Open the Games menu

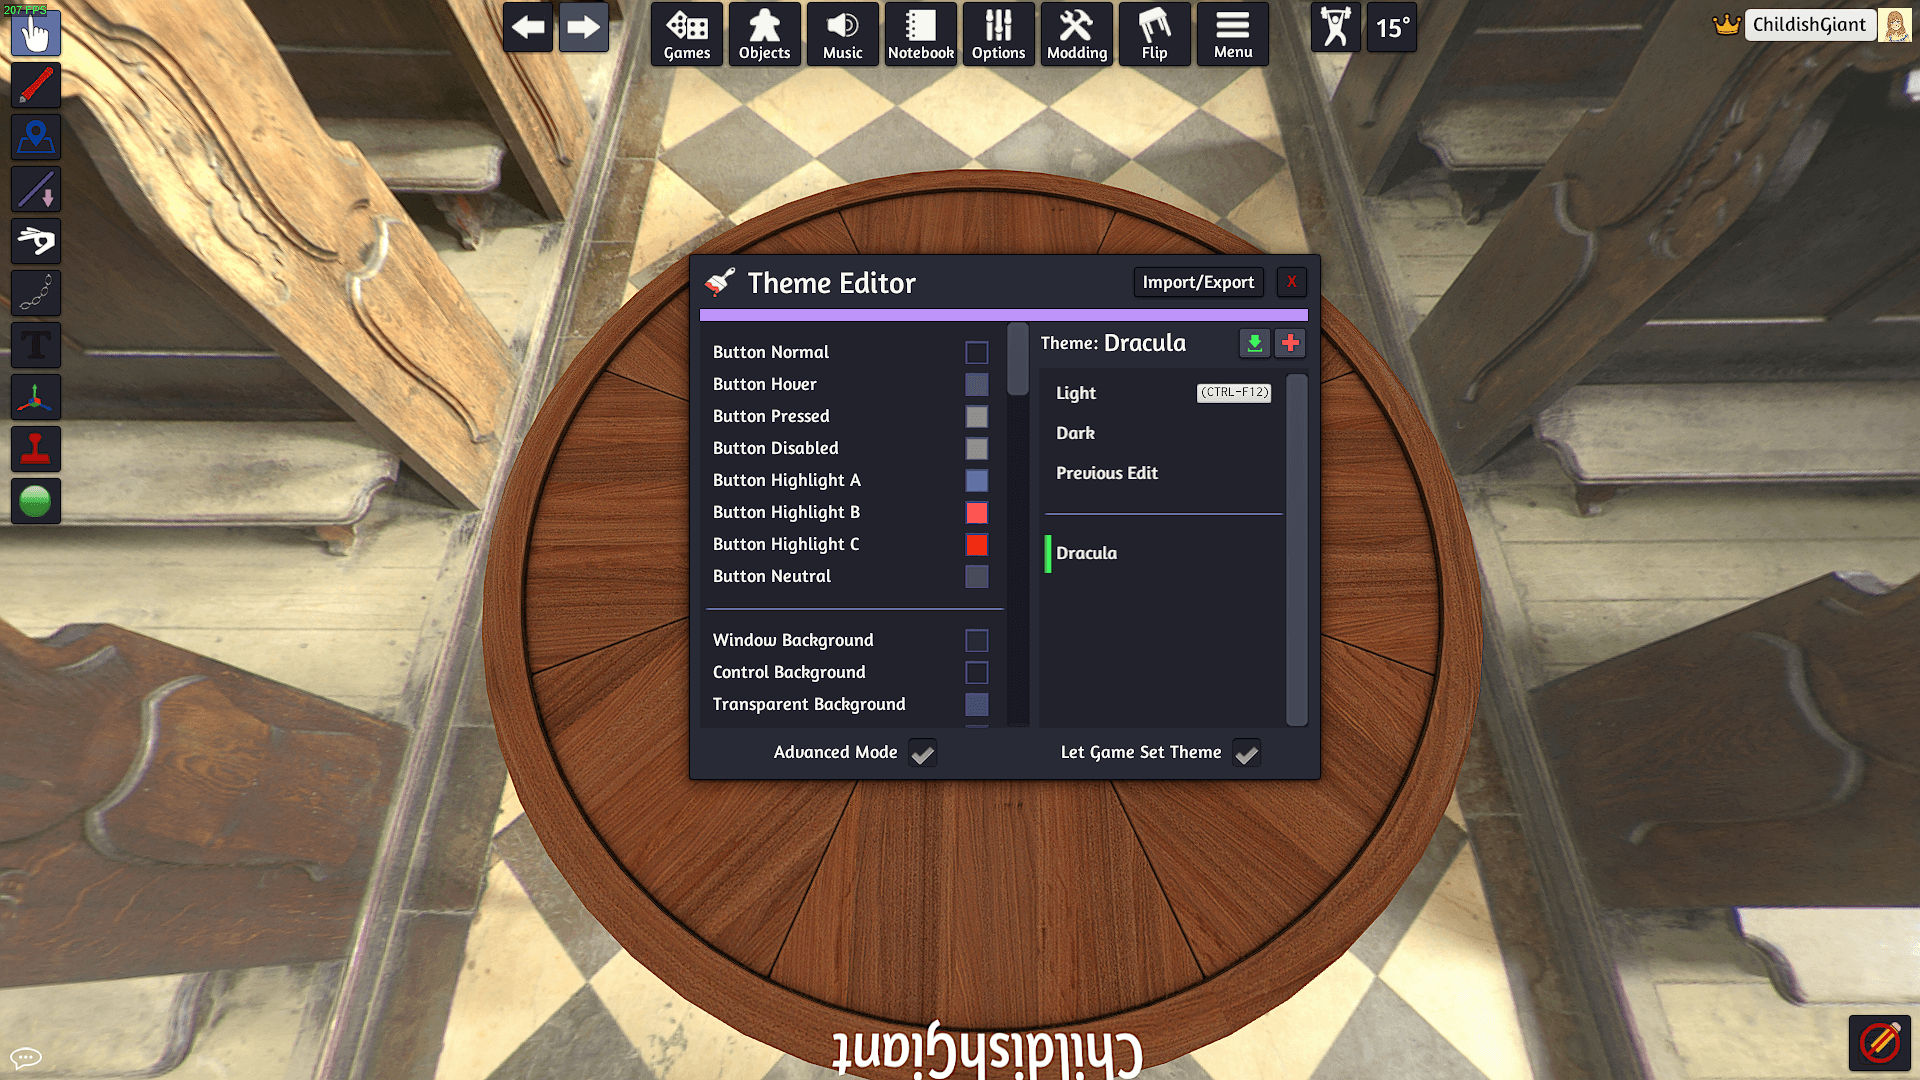coord(687,34)
